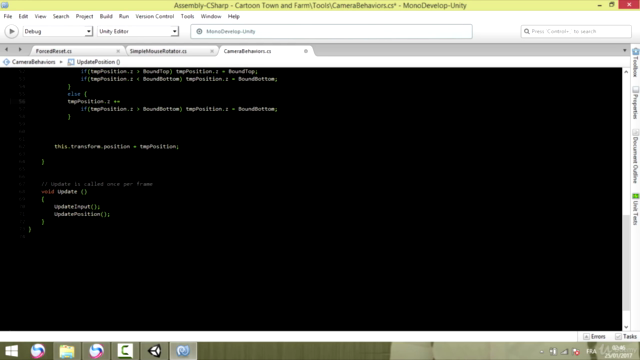
Task: Open the Edit menu
Action: pyautogui.click(x=23, y=16)
